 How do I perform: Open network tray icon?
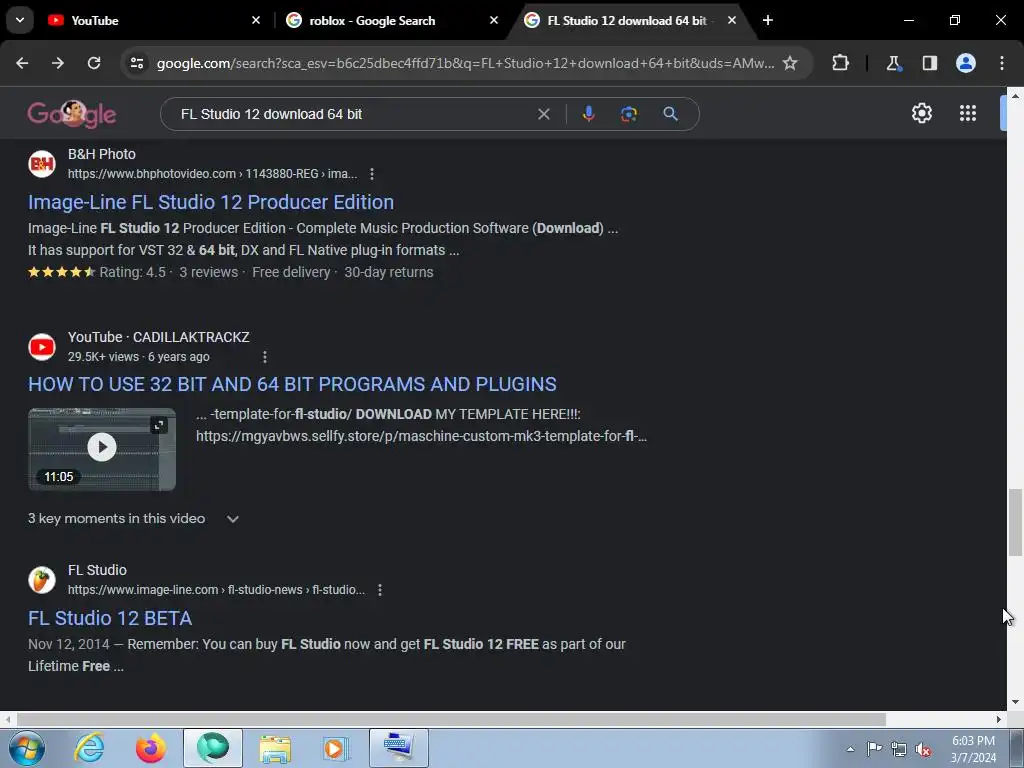click(x=899, y=749)
